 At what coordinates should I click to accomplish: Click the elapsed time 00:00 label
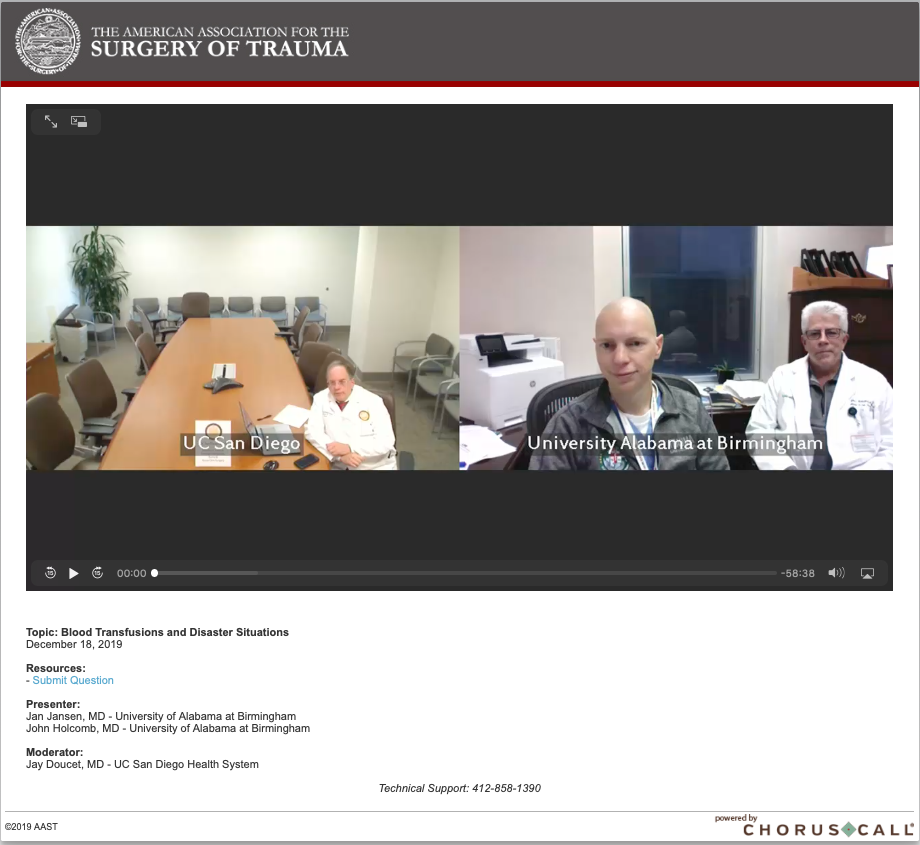pos(131,573)
